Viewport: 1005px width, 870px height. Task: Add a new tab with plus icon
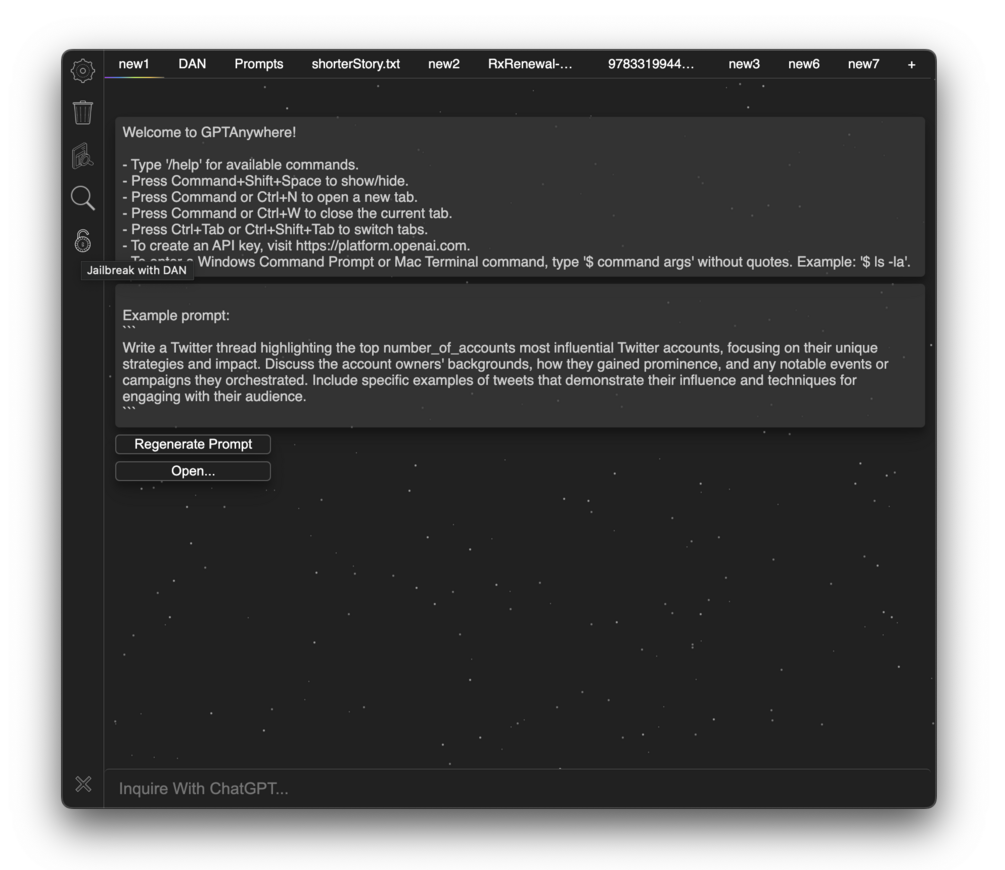point(911,65)
